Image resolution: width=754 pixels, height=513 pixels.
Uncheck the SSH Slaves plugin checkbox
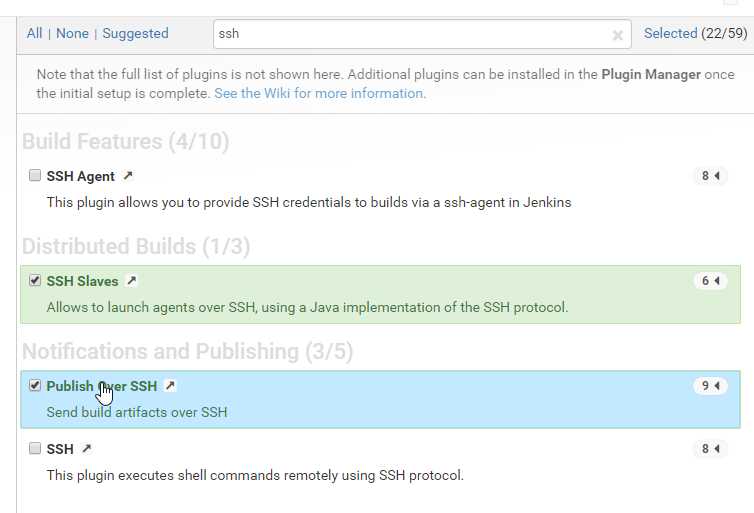click(x=35, y=280)
